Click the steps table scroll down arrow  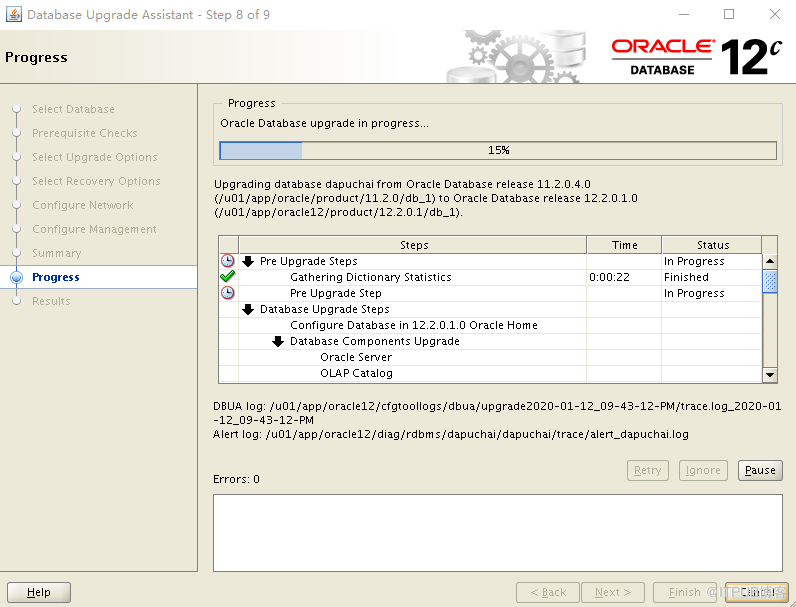[770, 375]
